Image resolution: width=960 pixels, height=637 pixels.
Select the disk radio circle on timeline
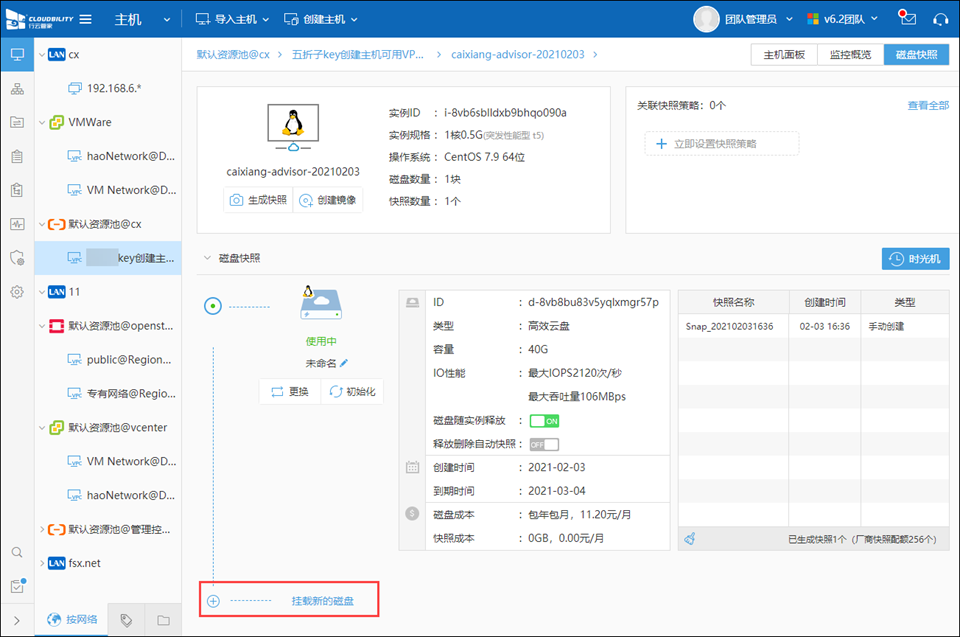[212, 307]
